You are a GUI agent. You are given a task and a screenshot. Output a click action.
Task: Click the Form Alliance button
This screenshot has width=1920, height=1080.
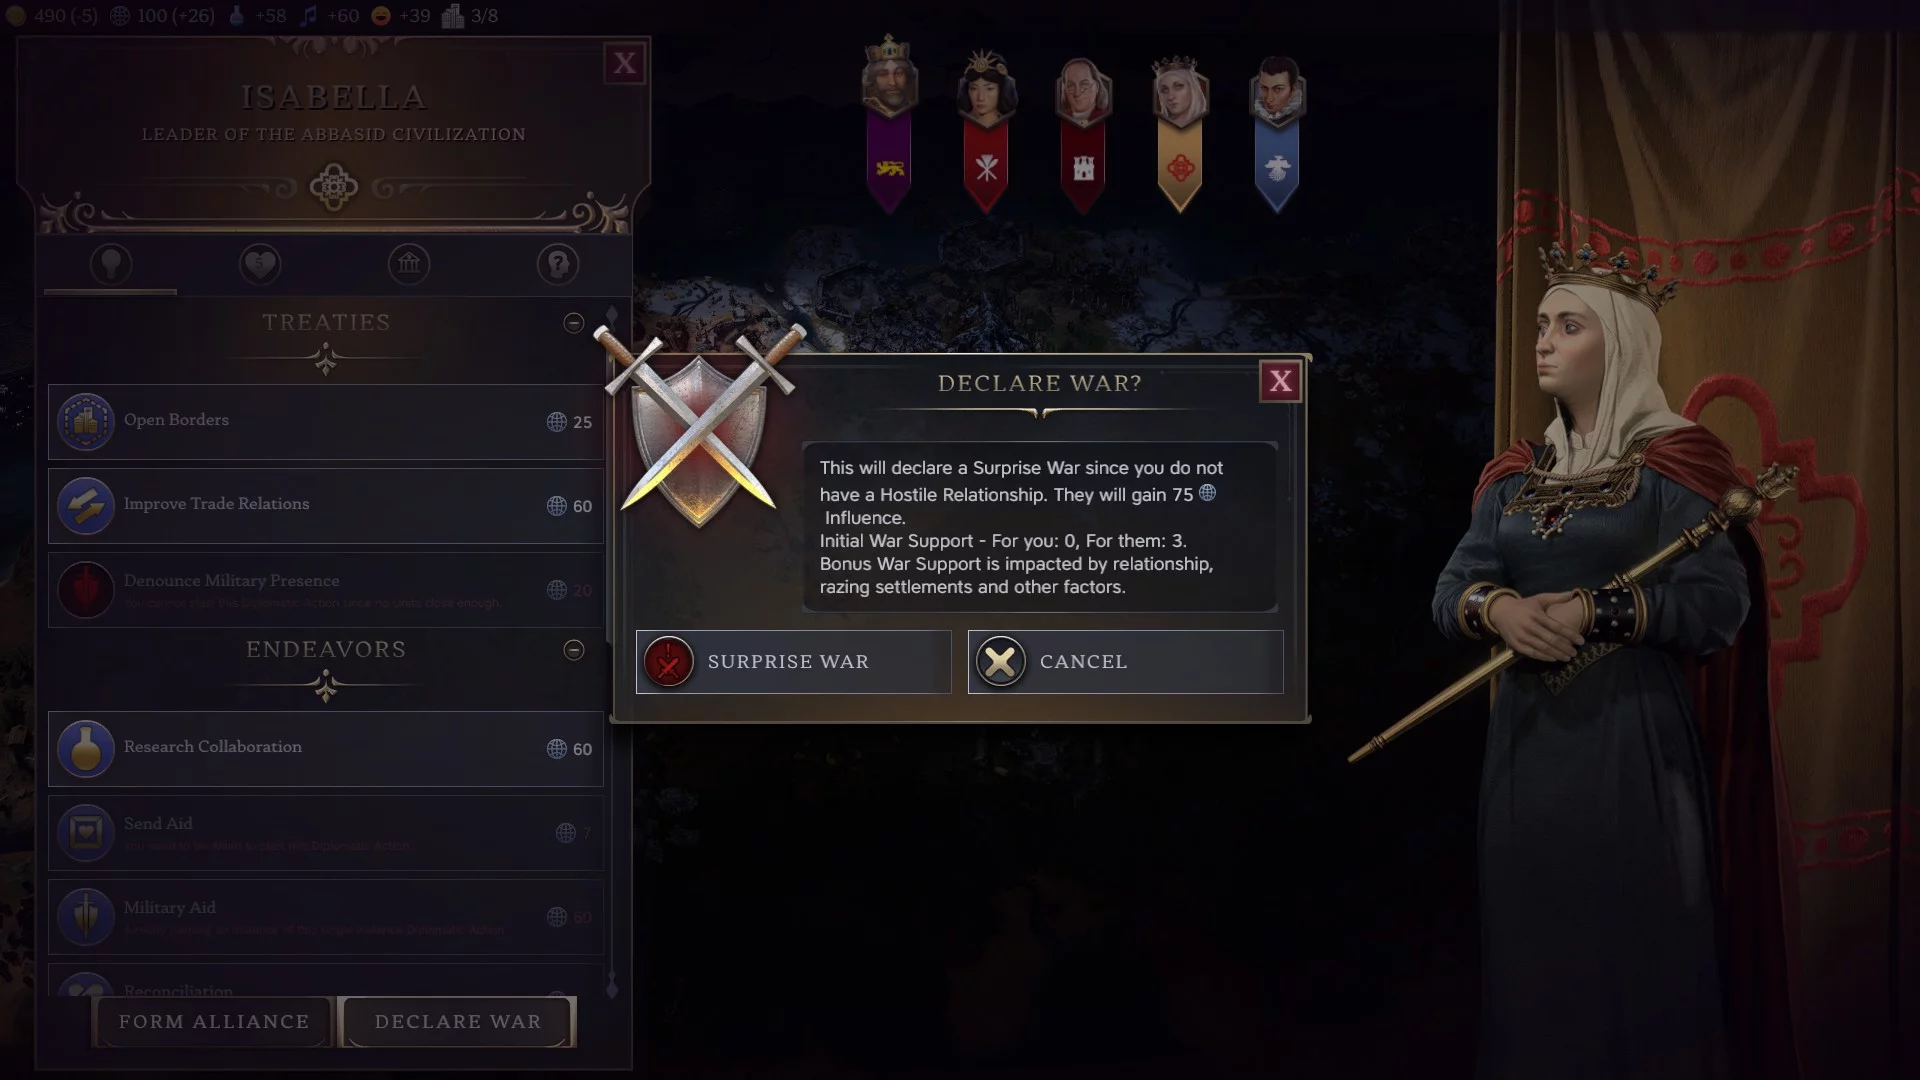[x=213, y=1022]
